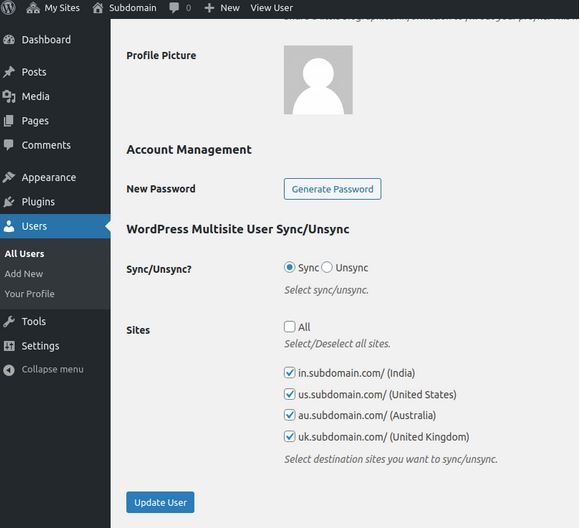Screen dimensions: 580x528
Task: Open Comments menu label in sidebar
Action: (x=46, y=145)
